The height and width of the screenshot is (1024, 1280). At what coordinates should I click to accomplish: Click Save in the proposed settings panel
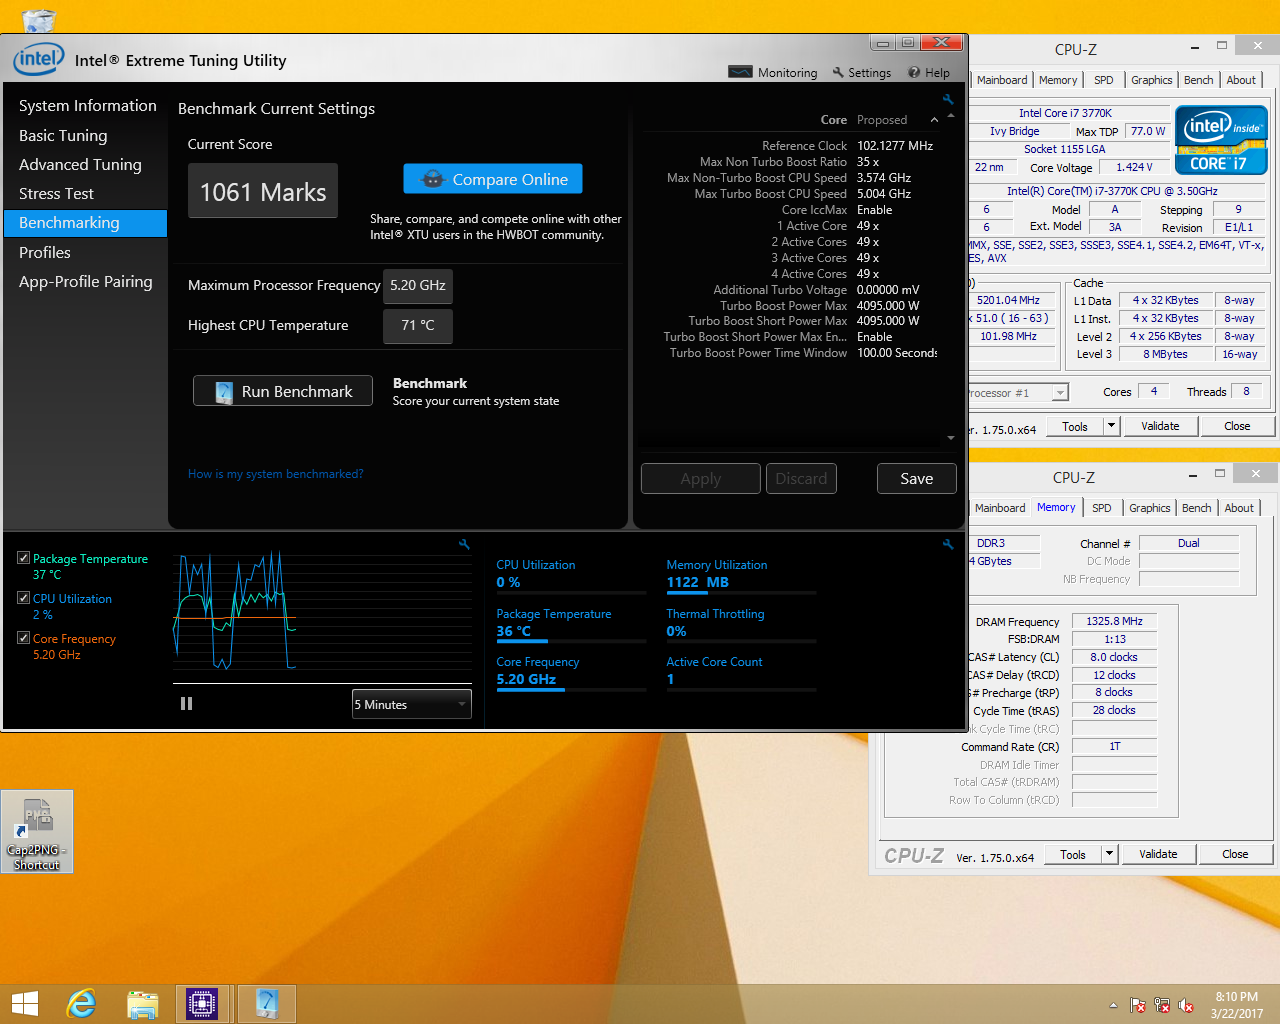click(917, 479)
